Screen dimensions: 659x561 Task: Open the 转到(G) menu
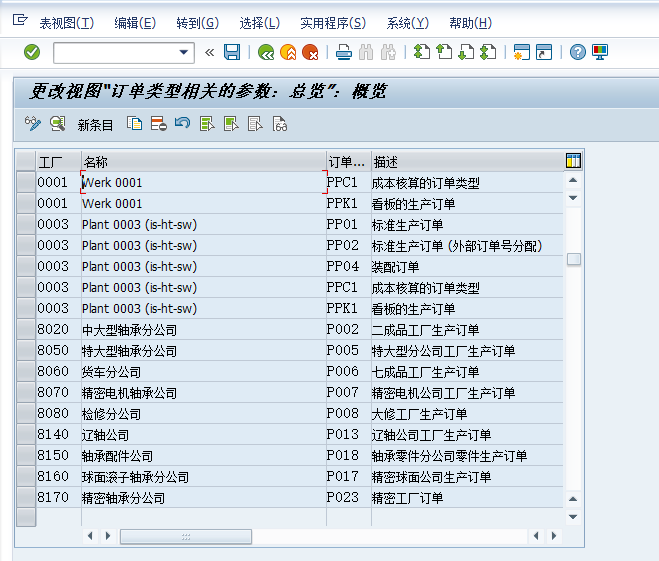click(198, 23)
